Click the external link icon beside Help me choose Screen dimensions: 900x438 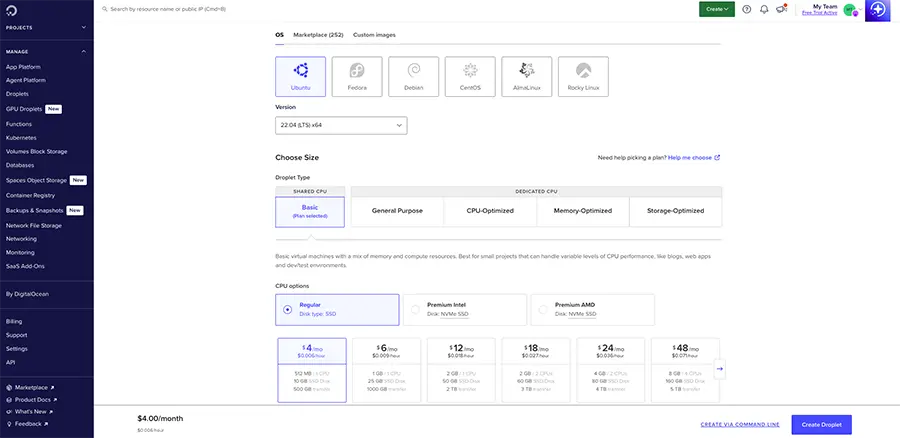click(x=717, y=157)
